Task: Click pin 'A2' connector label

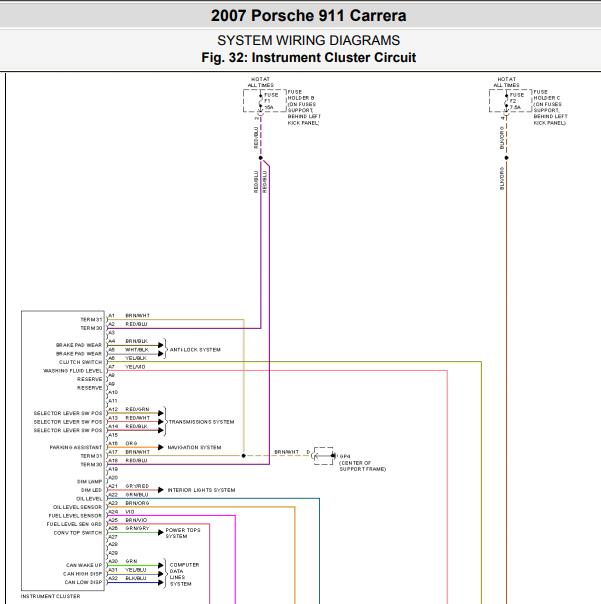Action: click(111, 324)
